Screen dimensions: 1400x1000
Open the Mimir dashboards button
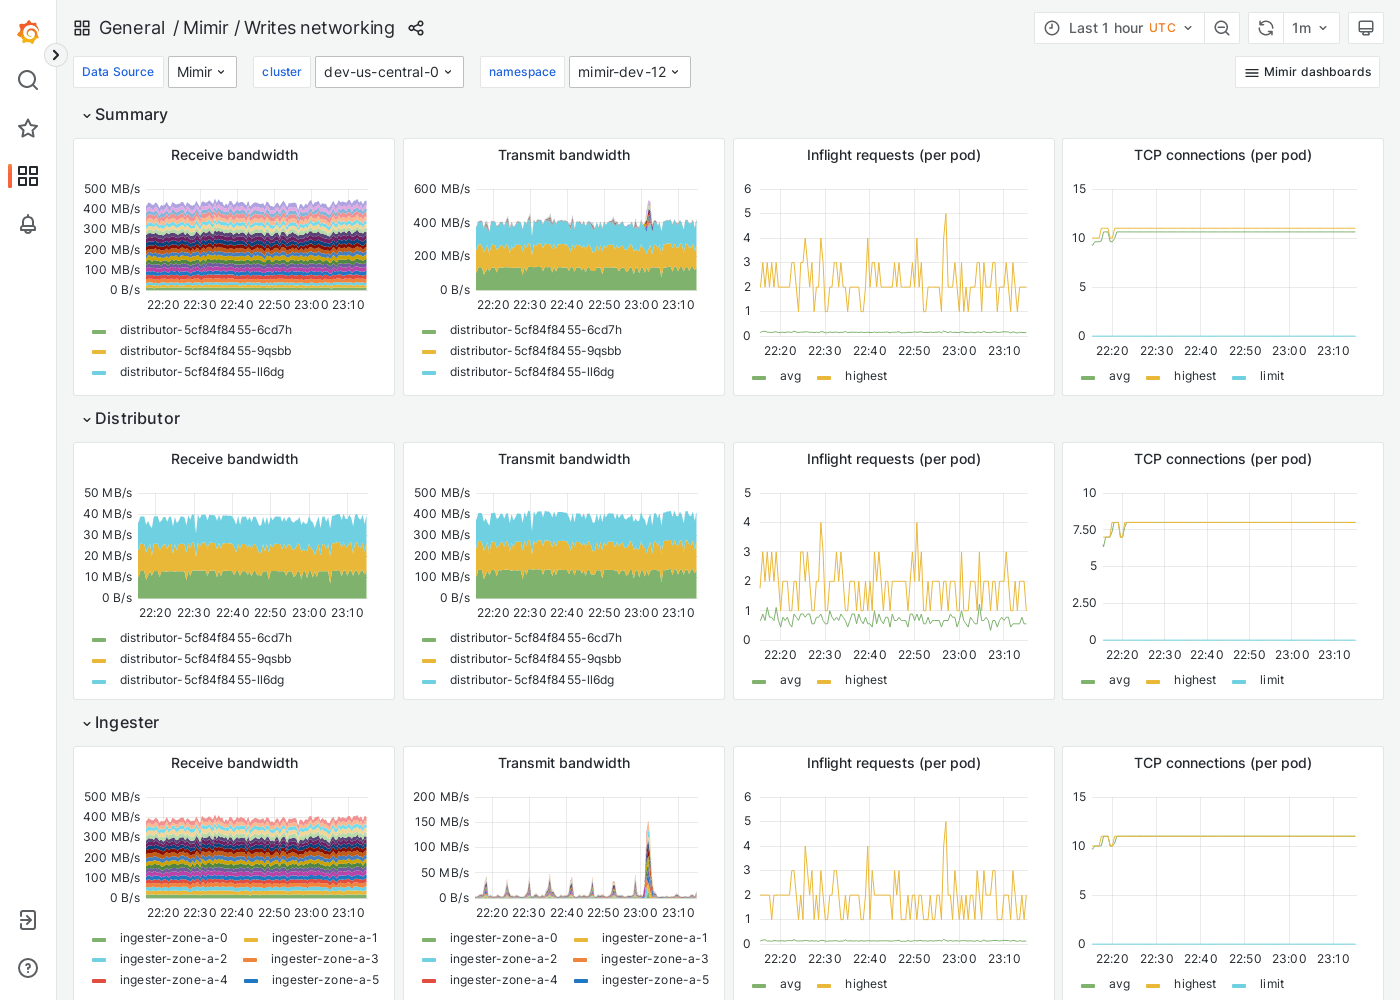point(1307,71)
